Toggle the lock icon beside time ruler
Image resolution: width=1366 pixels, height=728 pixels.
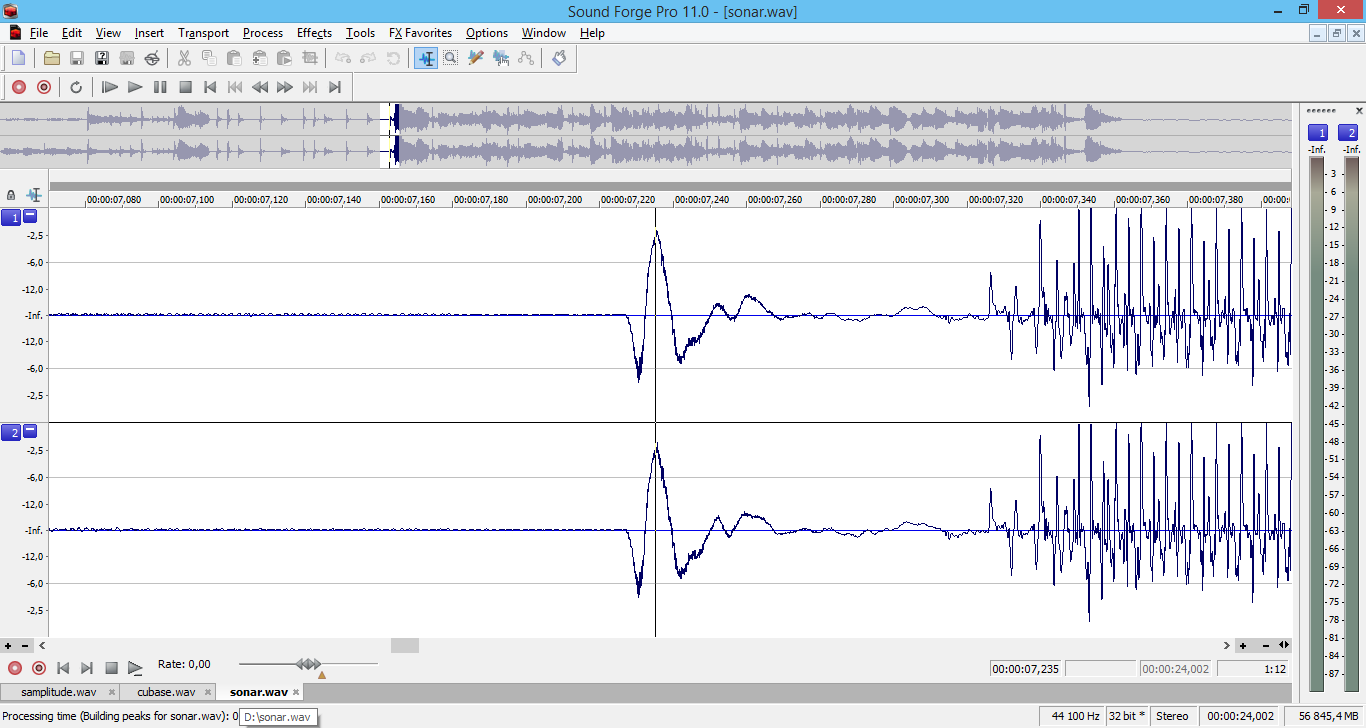[x=11, y=195]
